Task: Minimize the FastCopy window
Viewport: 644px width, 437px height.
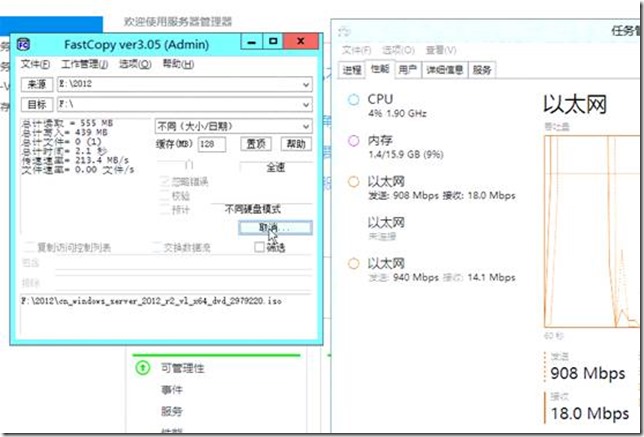Action: (252, 41)
